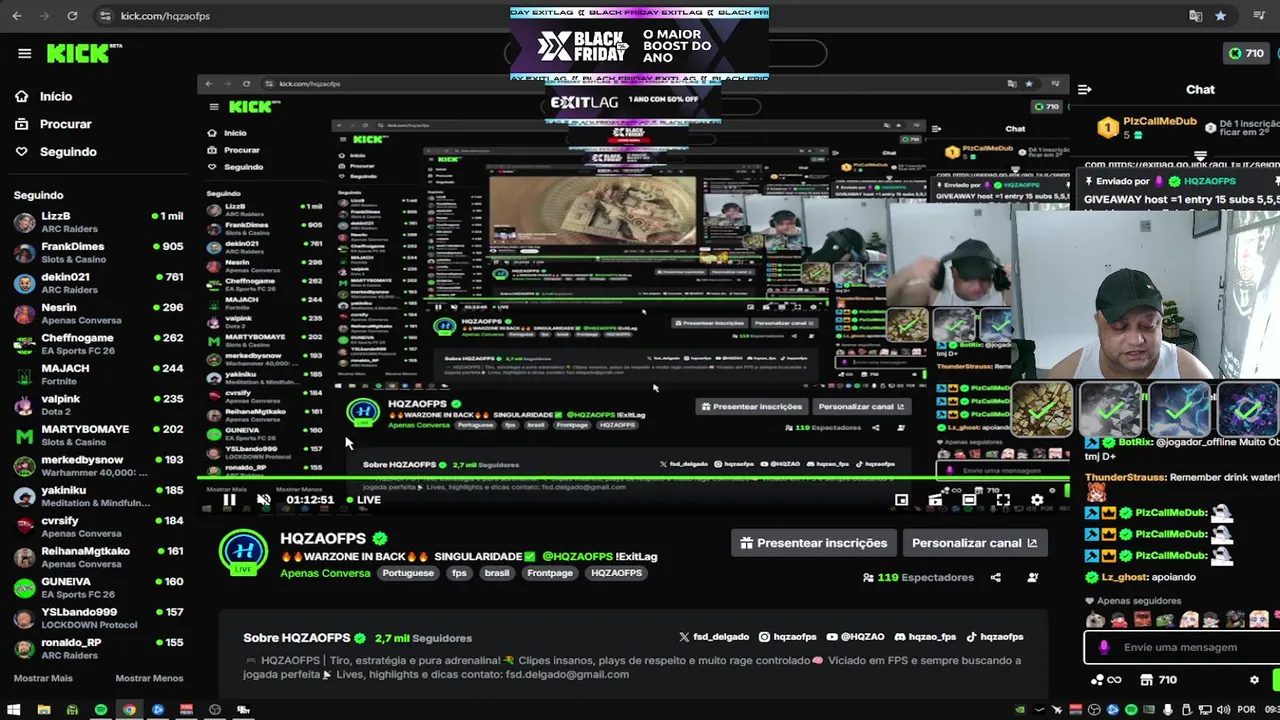
Task: Open Procurar in the sidebar
Action: tap(52, 124)
